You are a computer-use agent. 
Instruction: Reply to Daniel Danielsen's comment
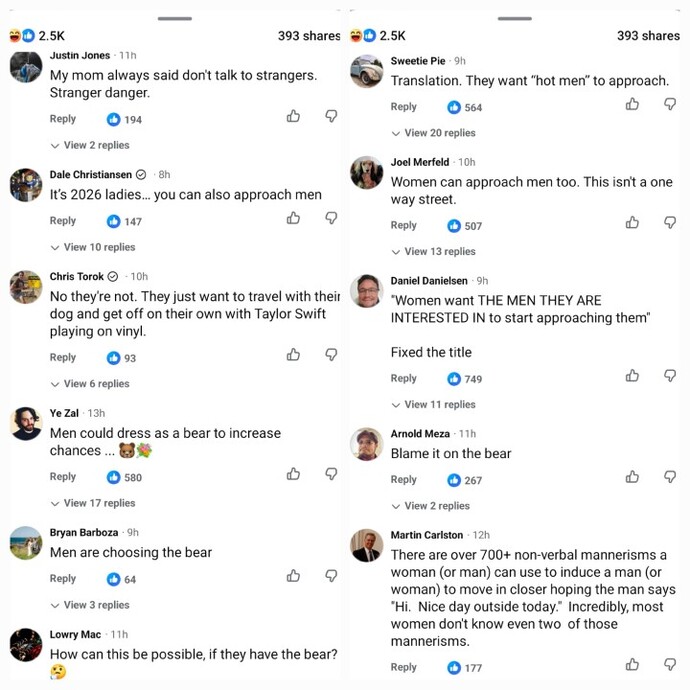pyautogui.click(x=404, y=378)
